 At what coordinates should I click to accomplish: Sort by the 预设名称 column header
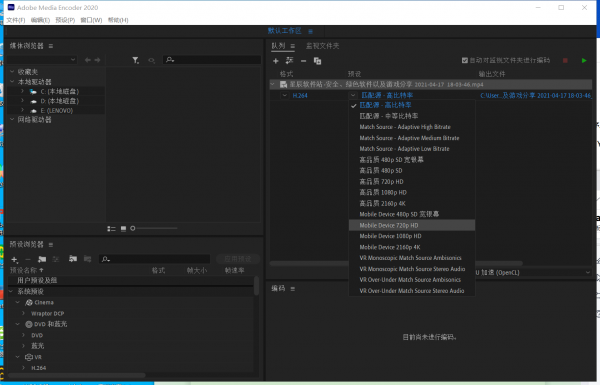[26, 270]
